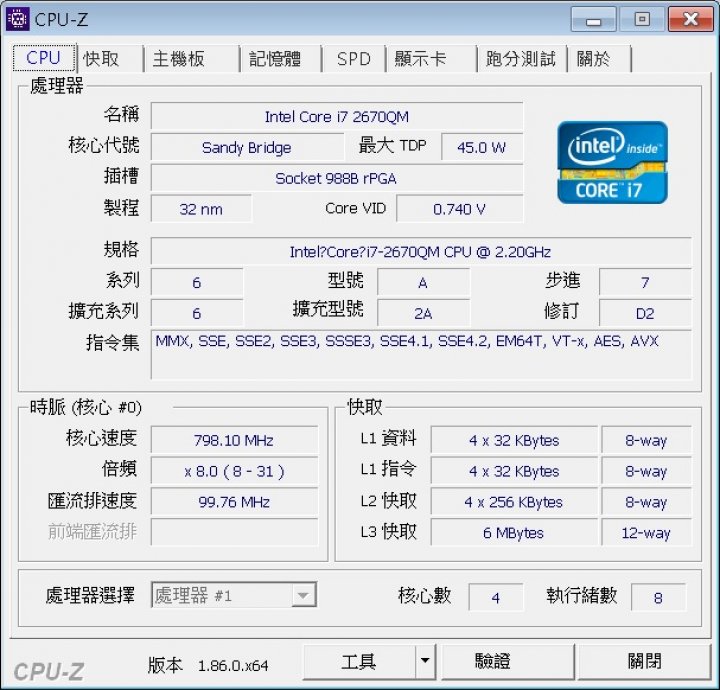The height and width of the screenshot is (690, 720).
Task: Open the 記憶體 tab
Action: [x=280, y=59]
